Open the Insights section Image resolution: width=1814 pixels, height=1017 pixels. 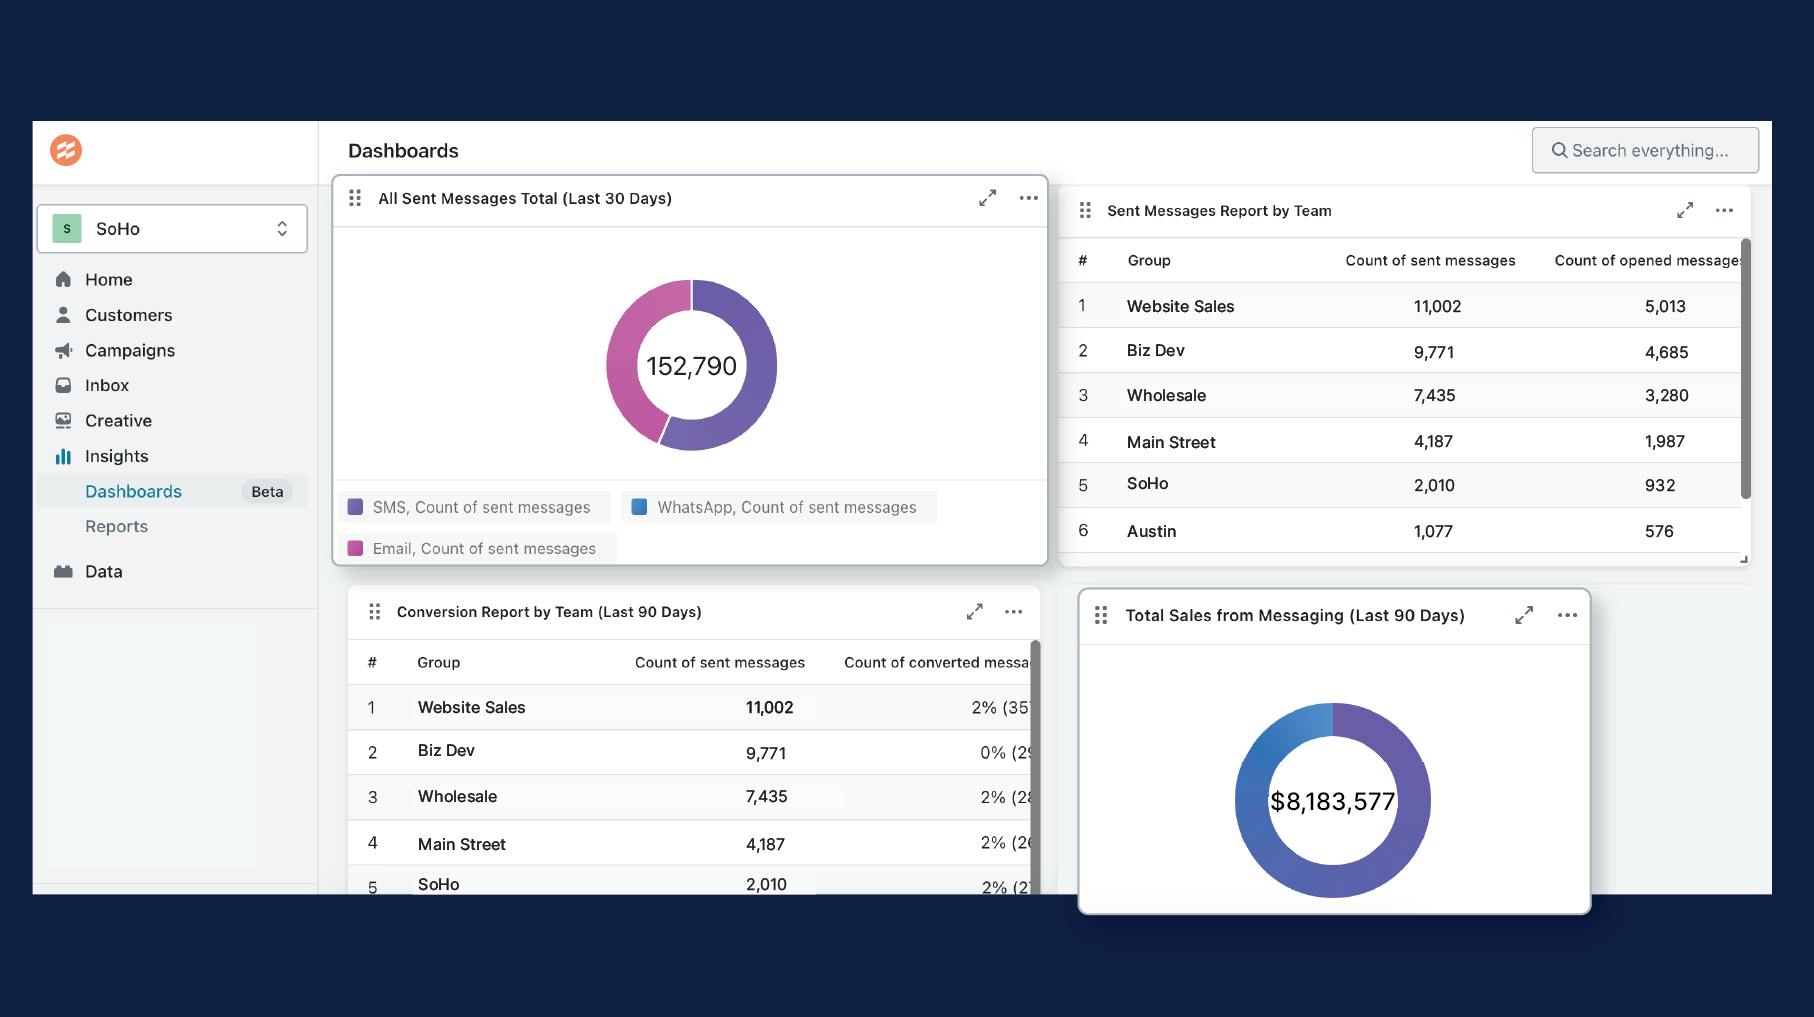click(x=115, y=456)
